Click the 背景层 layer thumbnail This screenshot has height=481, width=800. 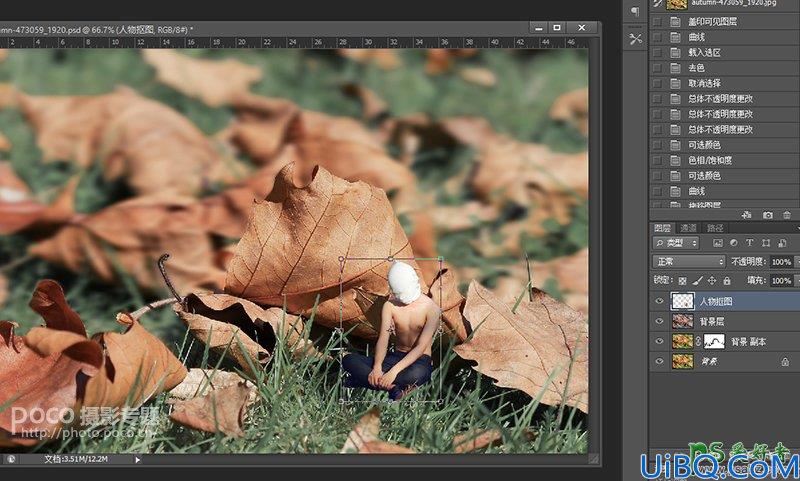pyautogui.click(x=683, y=321)
